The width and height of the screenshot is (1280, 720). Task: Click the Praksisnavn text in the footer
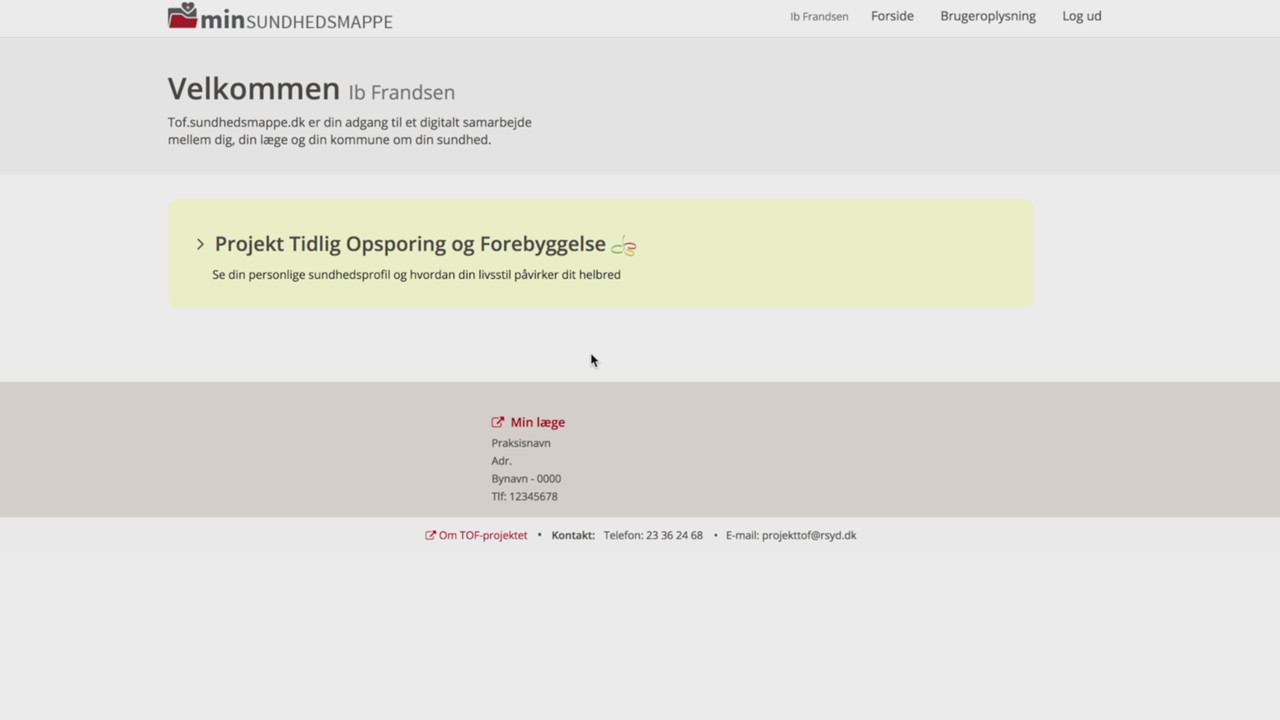click(521, 443)
